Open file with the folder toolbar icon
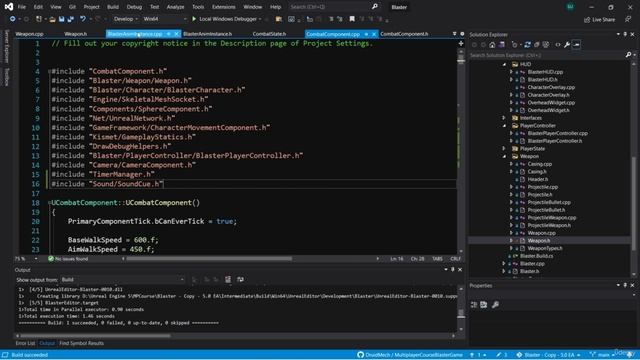This screenshot has height=360, width=640. tap(52, 19)
